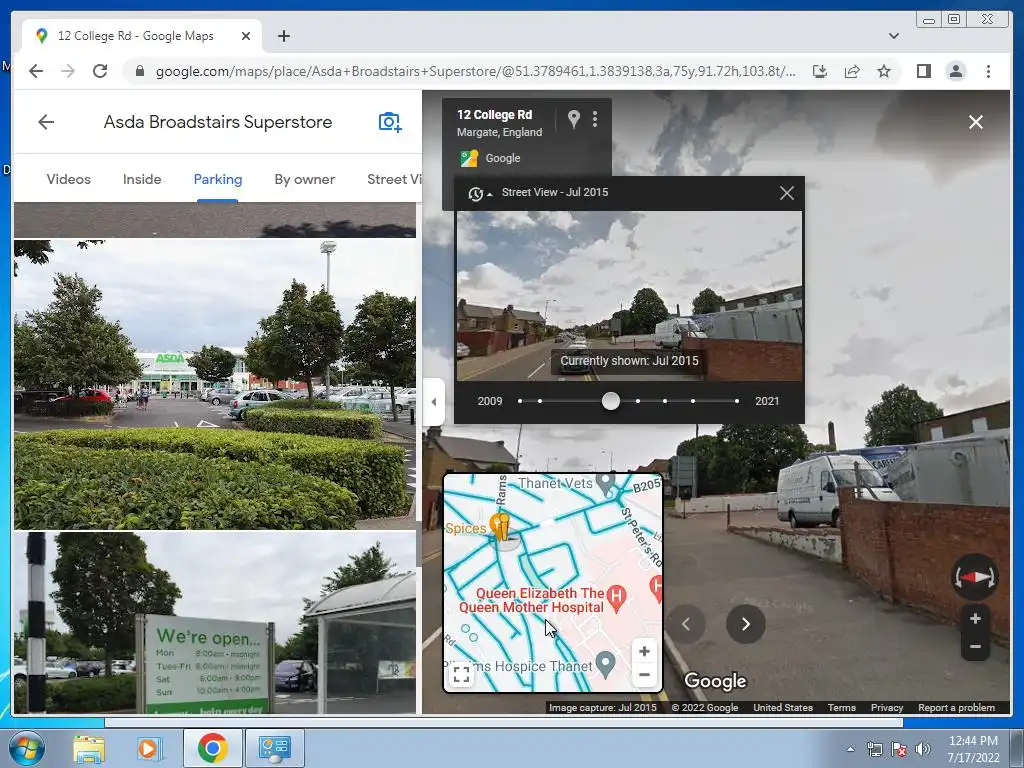This screenshot has height=768, width=1024.
Task: Expand the tab search chevron
Action: (x=894, y=36)
